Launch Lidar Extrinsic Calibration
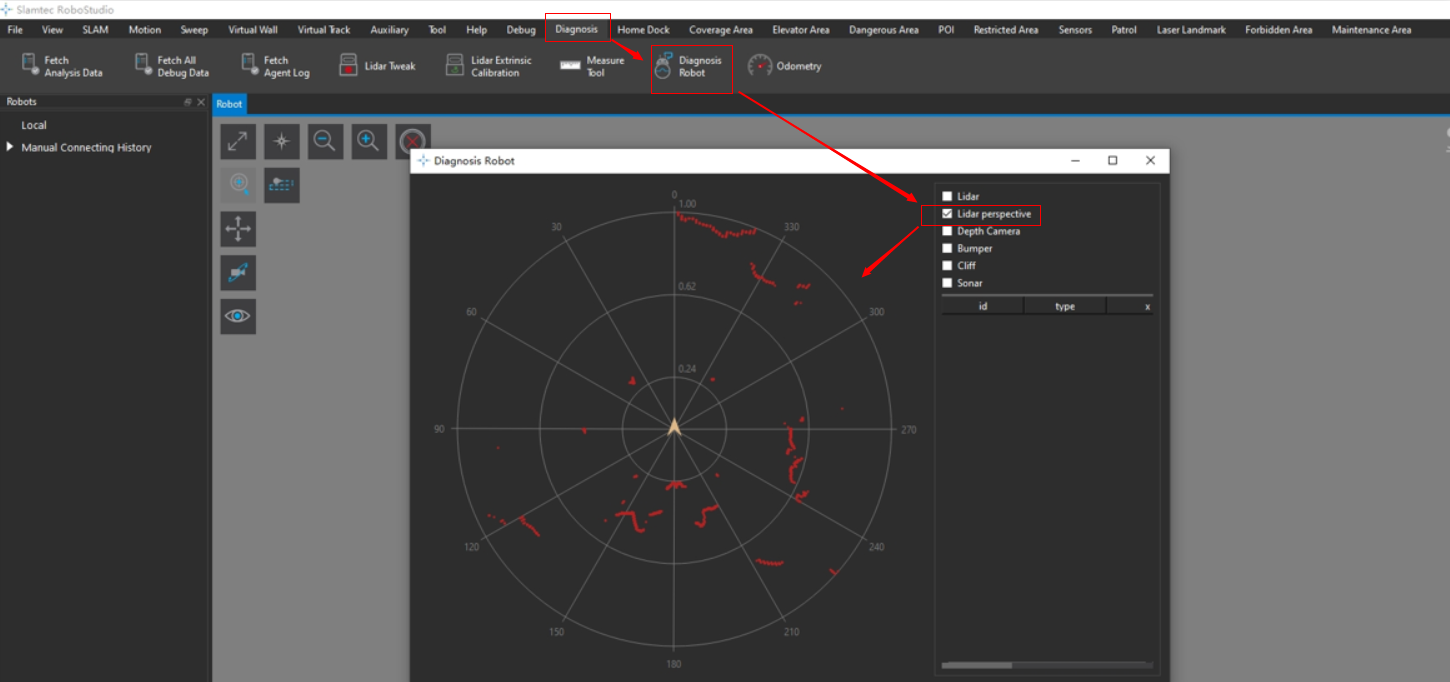Viewport: 1450px width, 682px height. click(489, 66)
